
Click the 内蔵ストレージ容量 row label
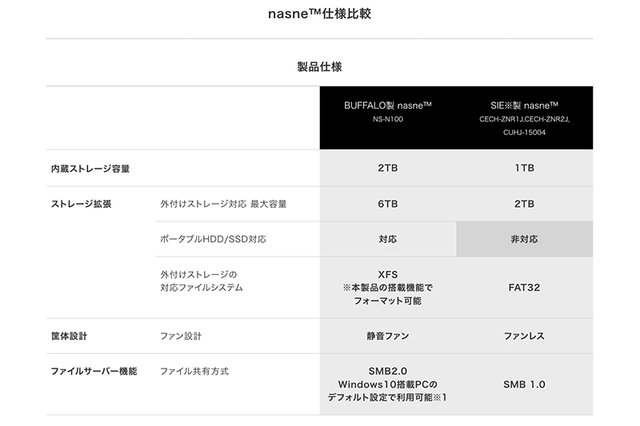91,169
